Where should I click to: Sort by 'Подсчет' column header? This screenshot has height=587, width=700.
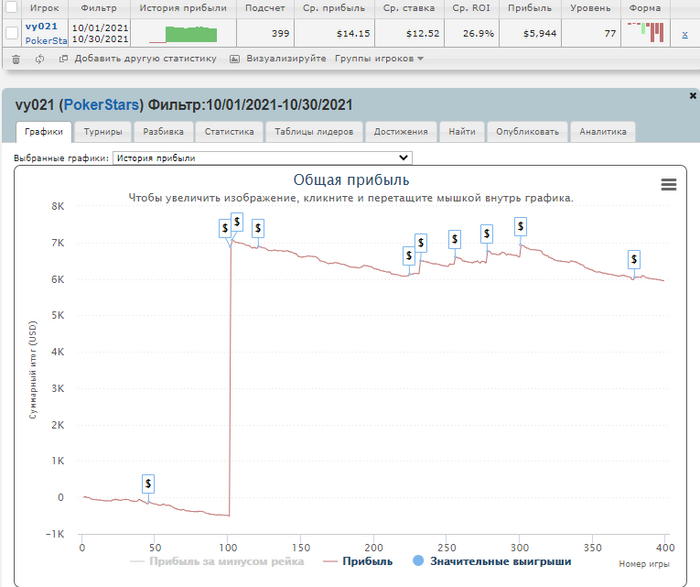click(x=265, y=8)
